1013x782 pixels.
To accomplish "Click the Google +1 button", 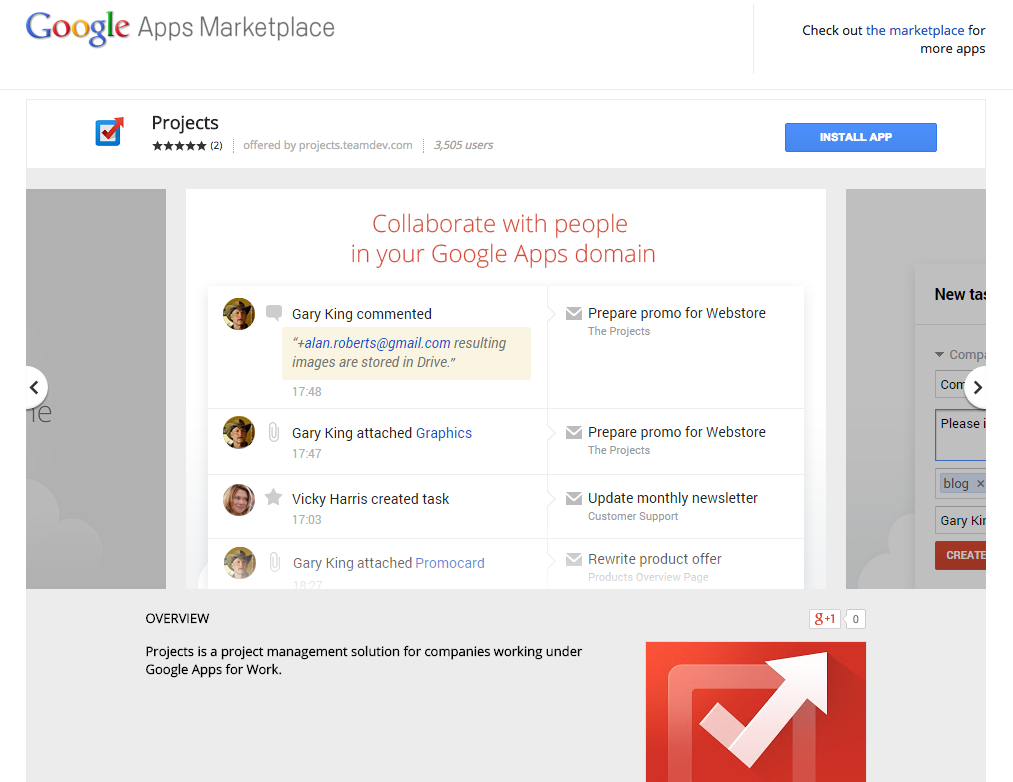I will tap(824, 619).
